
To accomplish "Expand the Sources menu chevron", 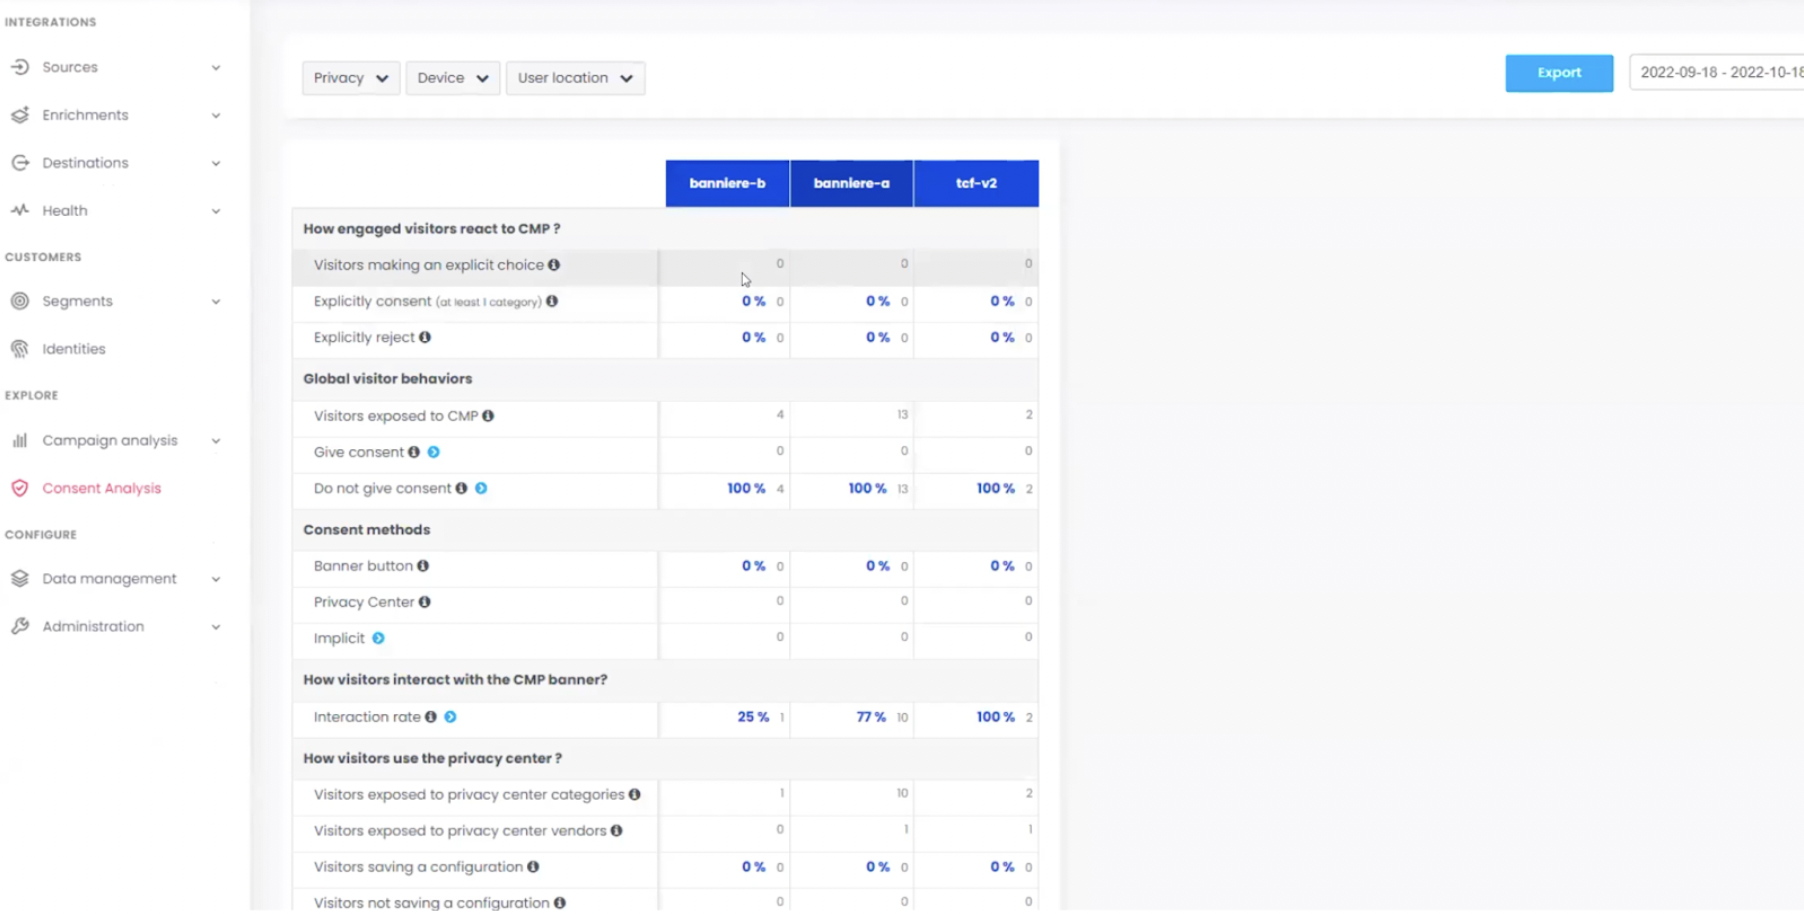I will [x=216, y=68].
